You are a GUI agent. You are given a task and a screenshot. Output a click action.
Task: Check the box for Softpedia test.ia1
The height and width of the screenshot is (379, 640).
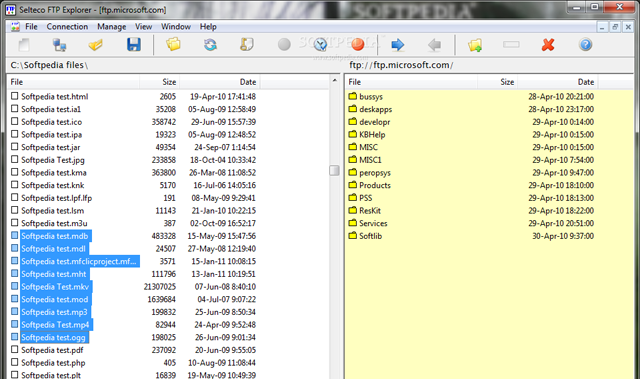(x=15, y=109)
